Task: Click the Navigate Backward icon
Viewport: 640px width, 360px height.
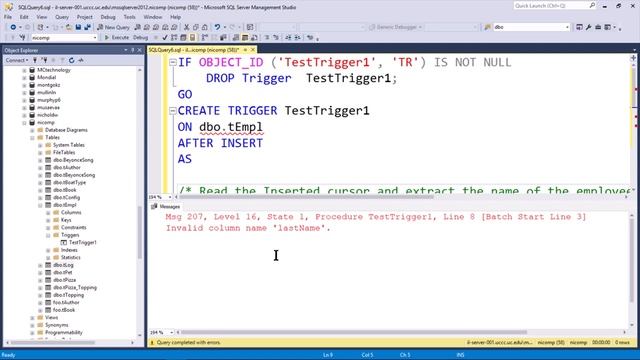Action: pos(13,27)
